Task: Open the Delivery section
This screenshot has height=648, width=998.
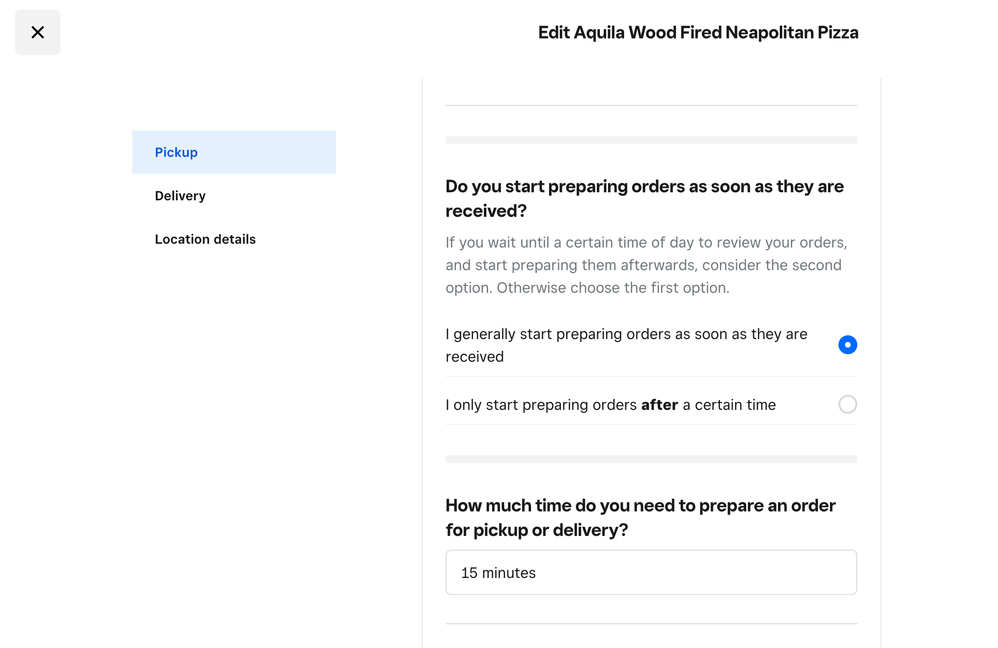Action: (180, 196)
